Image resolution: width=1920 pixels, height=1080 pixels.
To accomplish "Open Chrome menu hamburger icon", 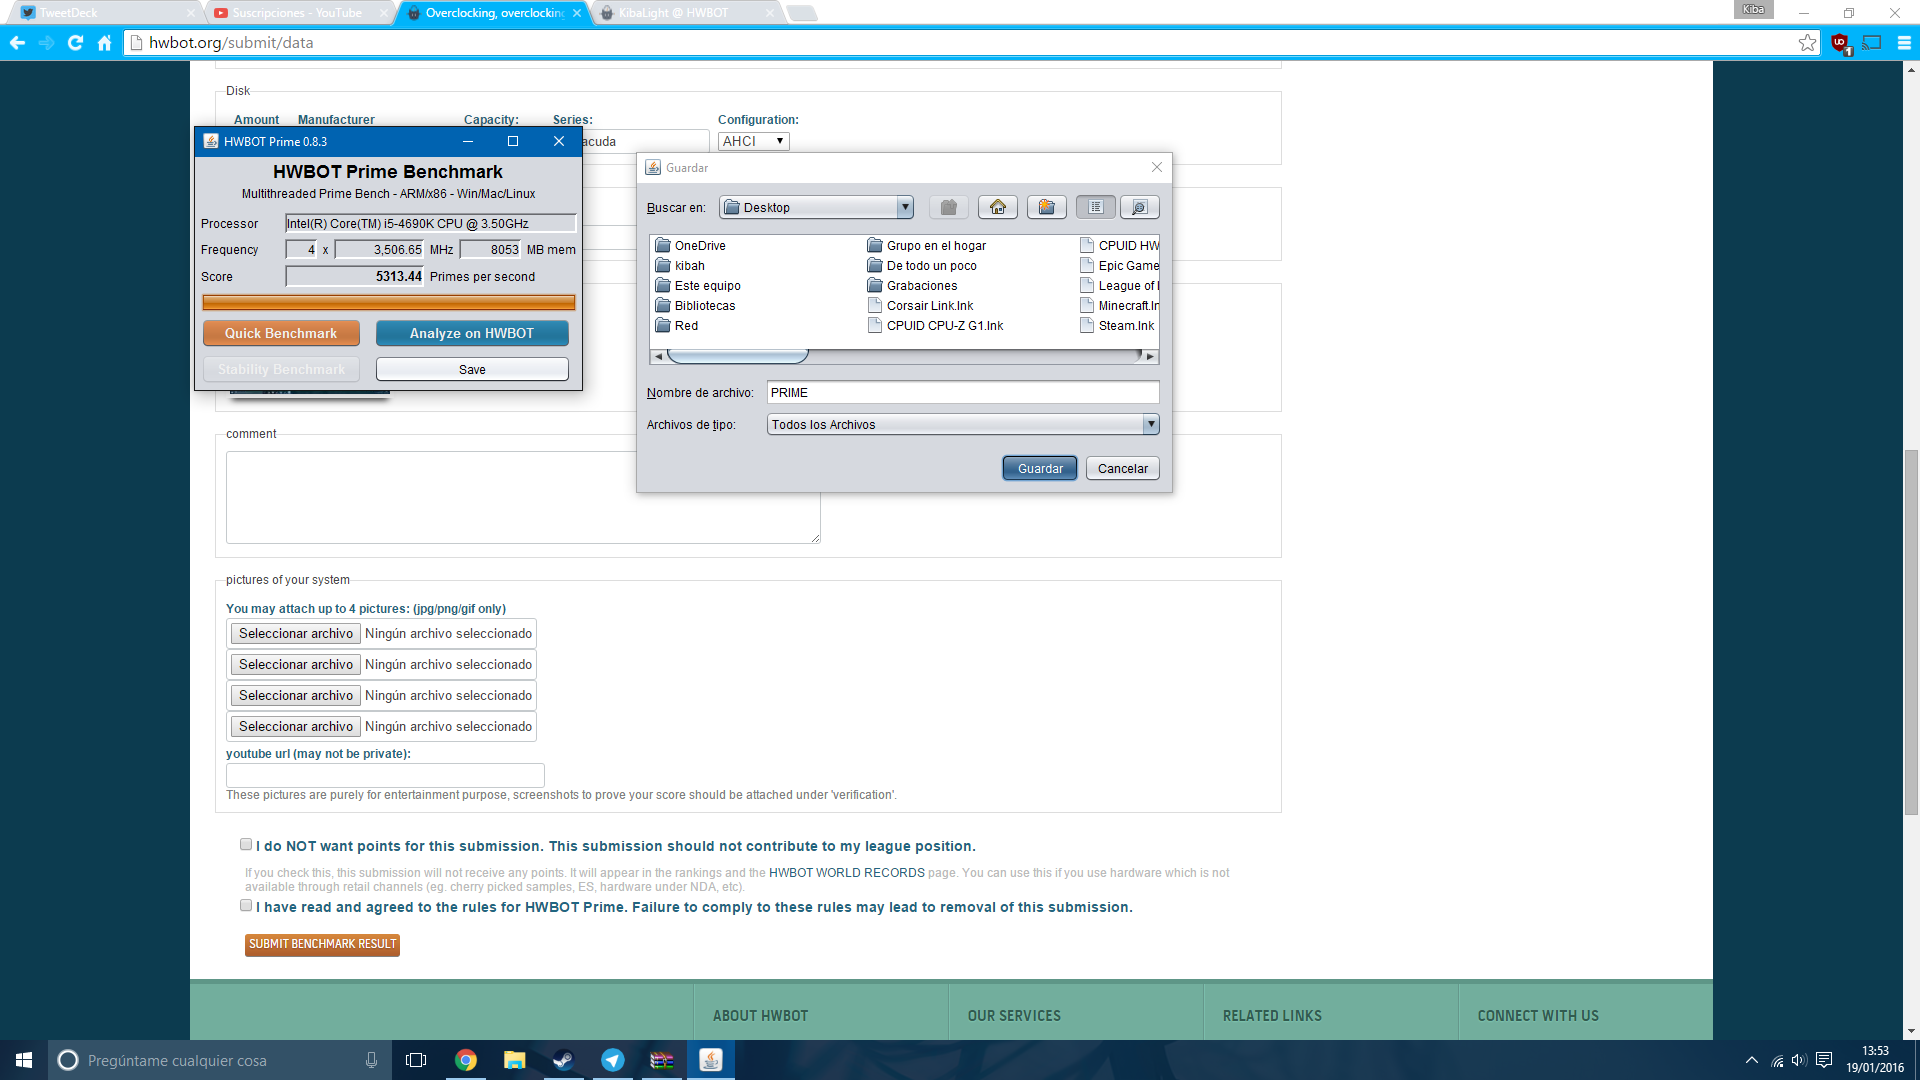I will (x=1904, y=43).
